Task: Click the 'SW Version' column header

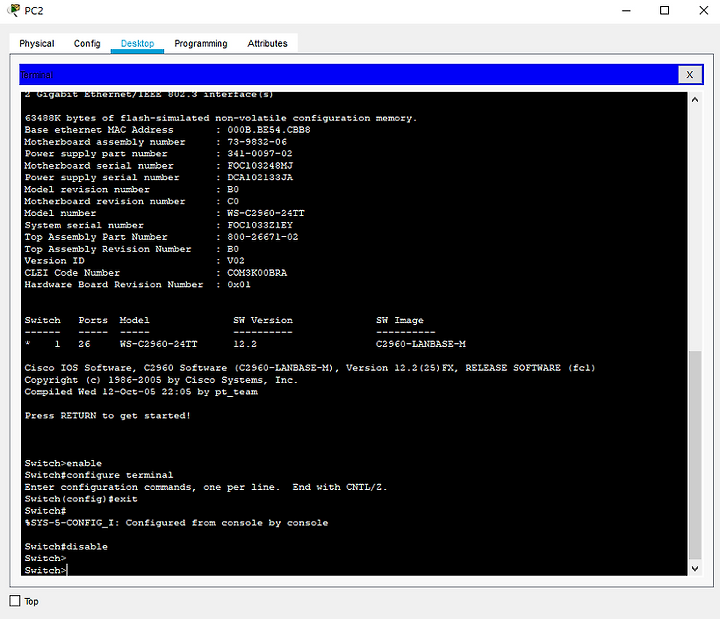Action: [x=263, y=320]
